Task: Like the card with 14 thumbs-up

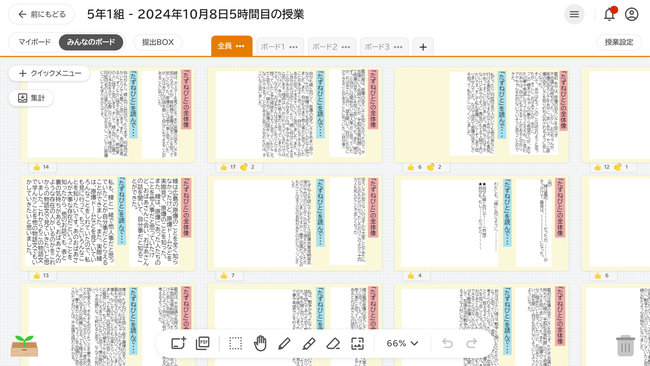Action: [41, 167]
